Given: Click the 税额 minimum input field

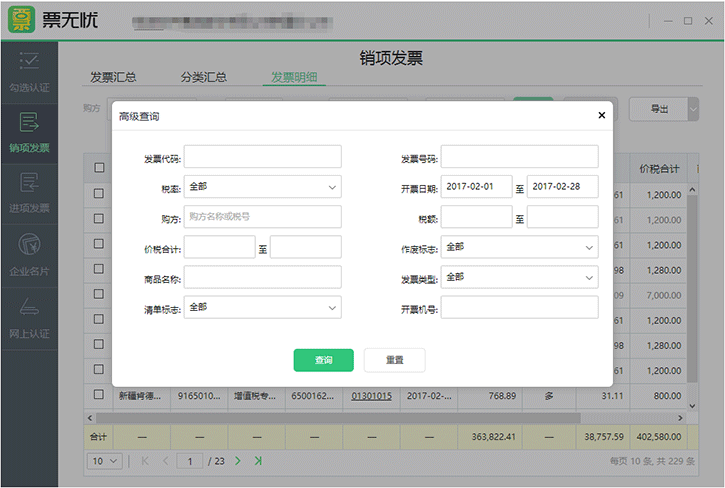Looking at the screenshot, I should click(476, 217).
